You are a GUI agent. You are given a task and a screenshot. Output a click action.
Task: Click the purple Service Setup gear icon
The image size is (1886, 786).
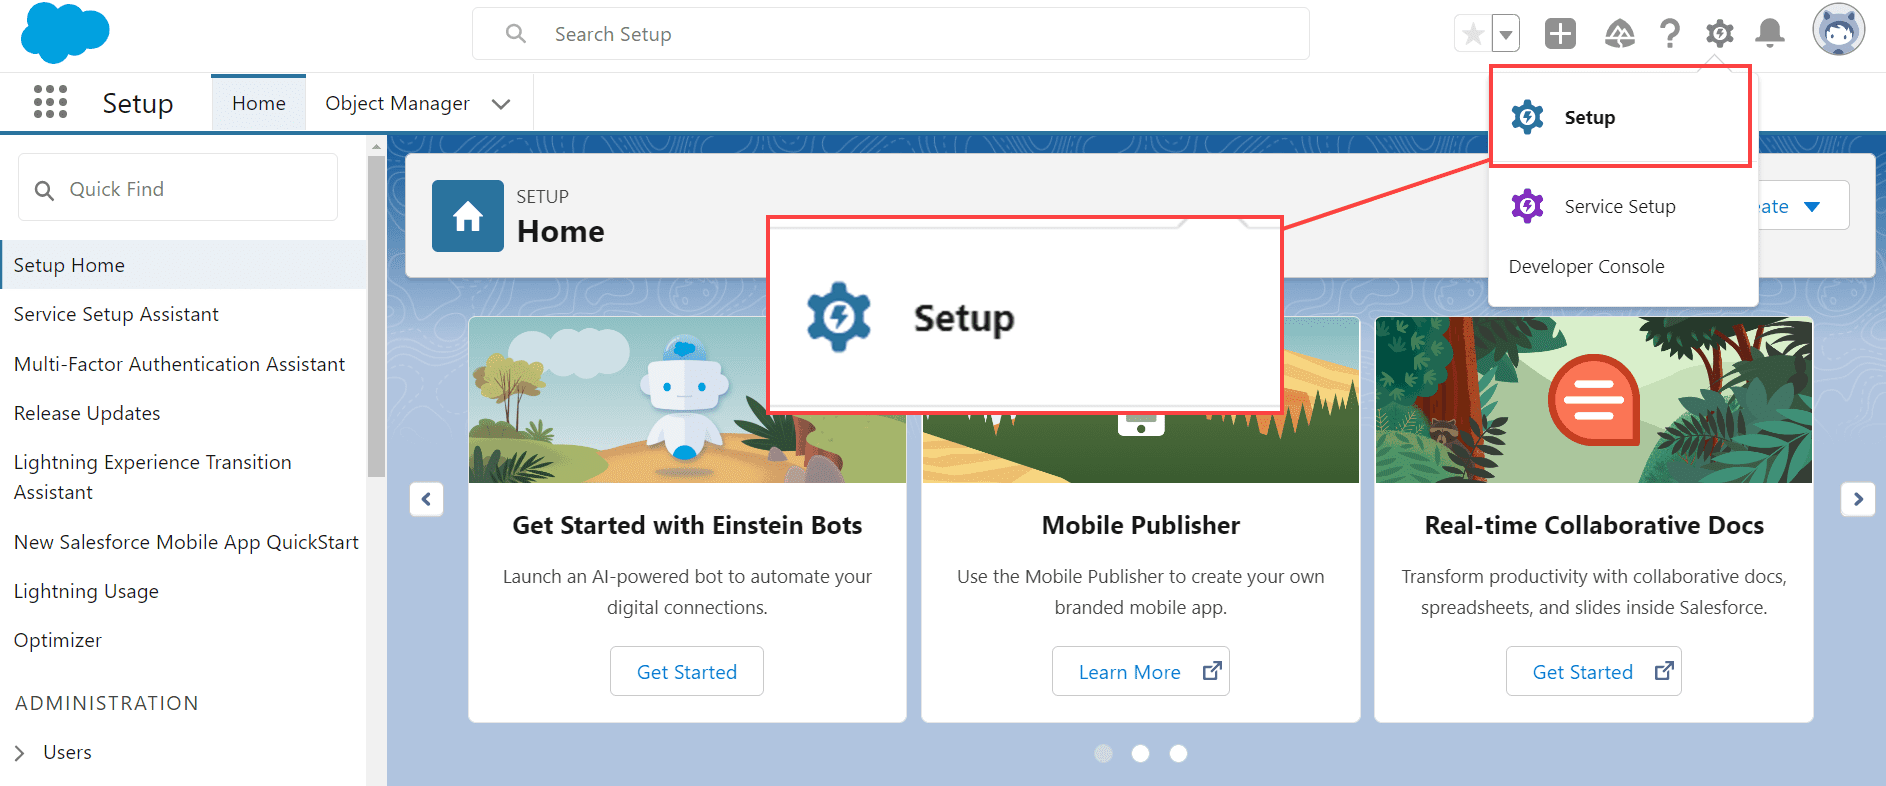[1527, 206]
